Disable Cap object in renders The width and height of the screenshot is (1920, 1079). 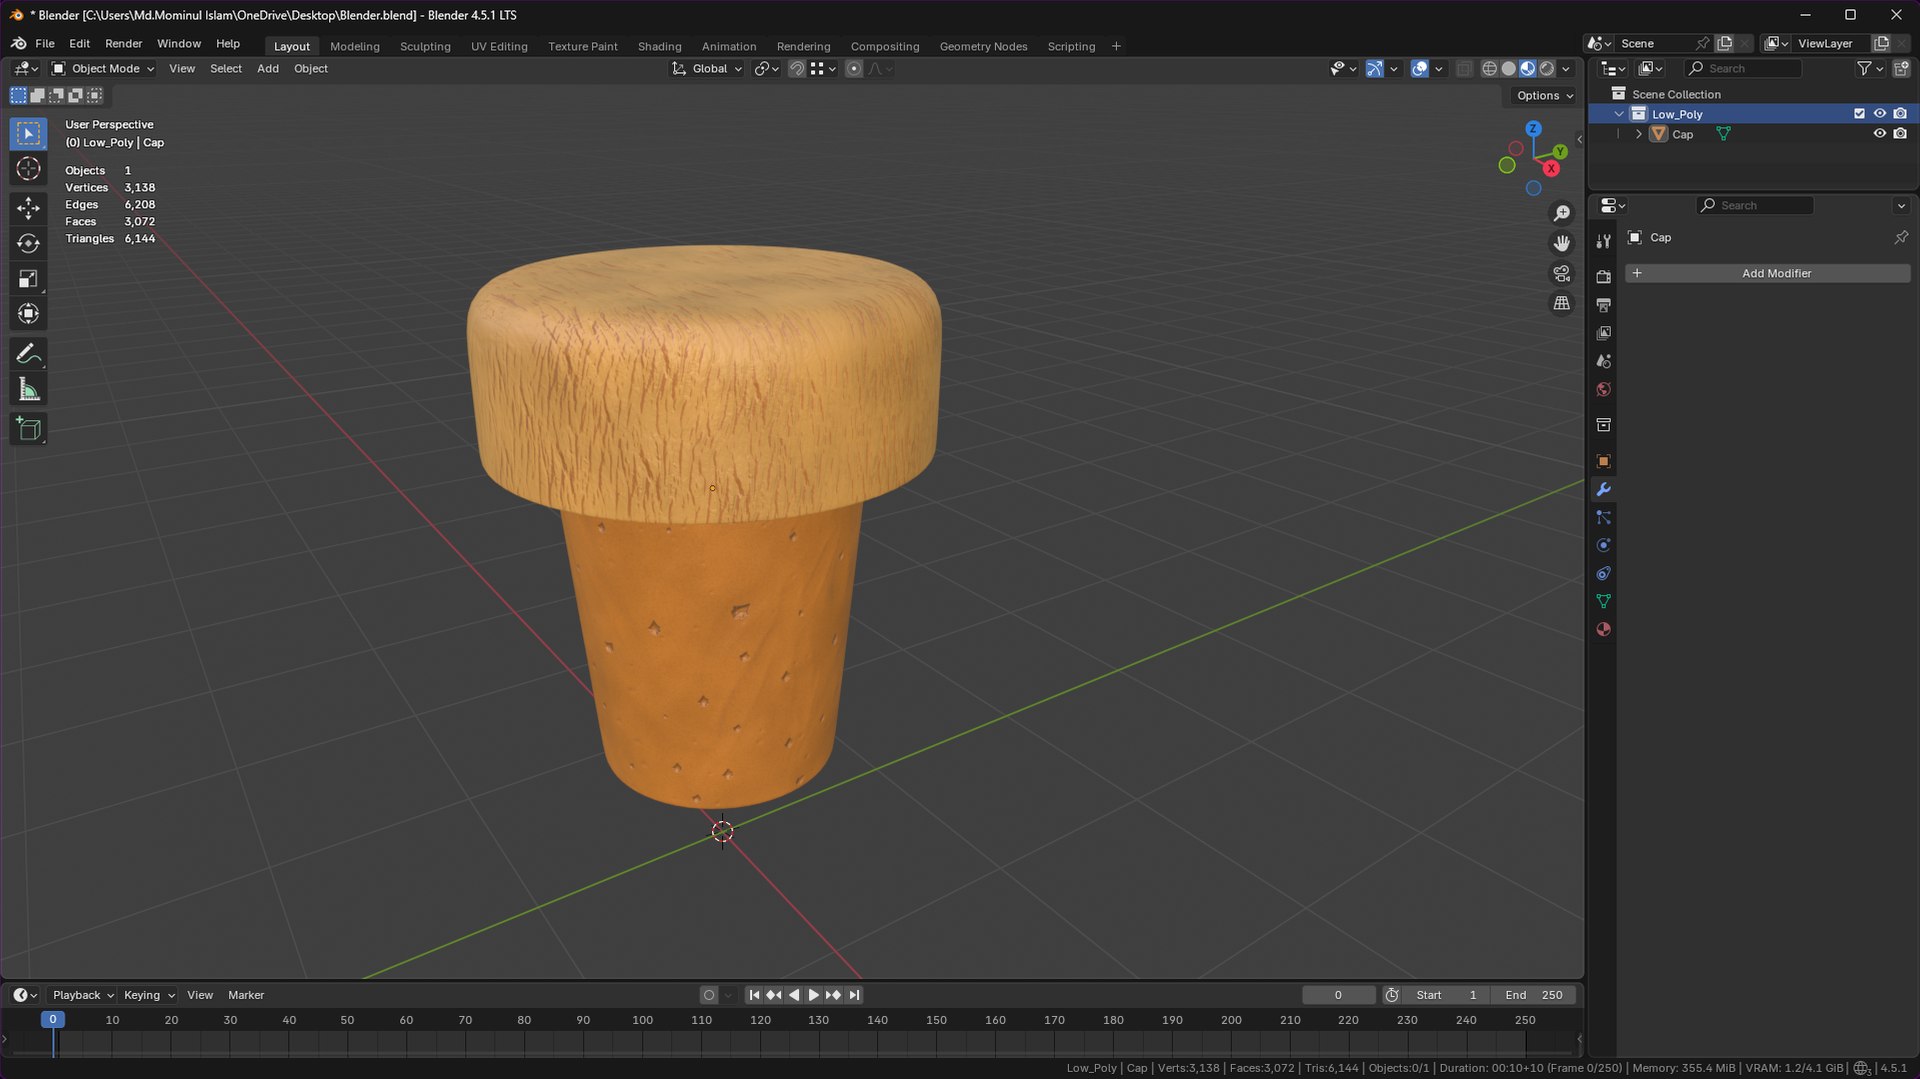[x=1900, y=134]
